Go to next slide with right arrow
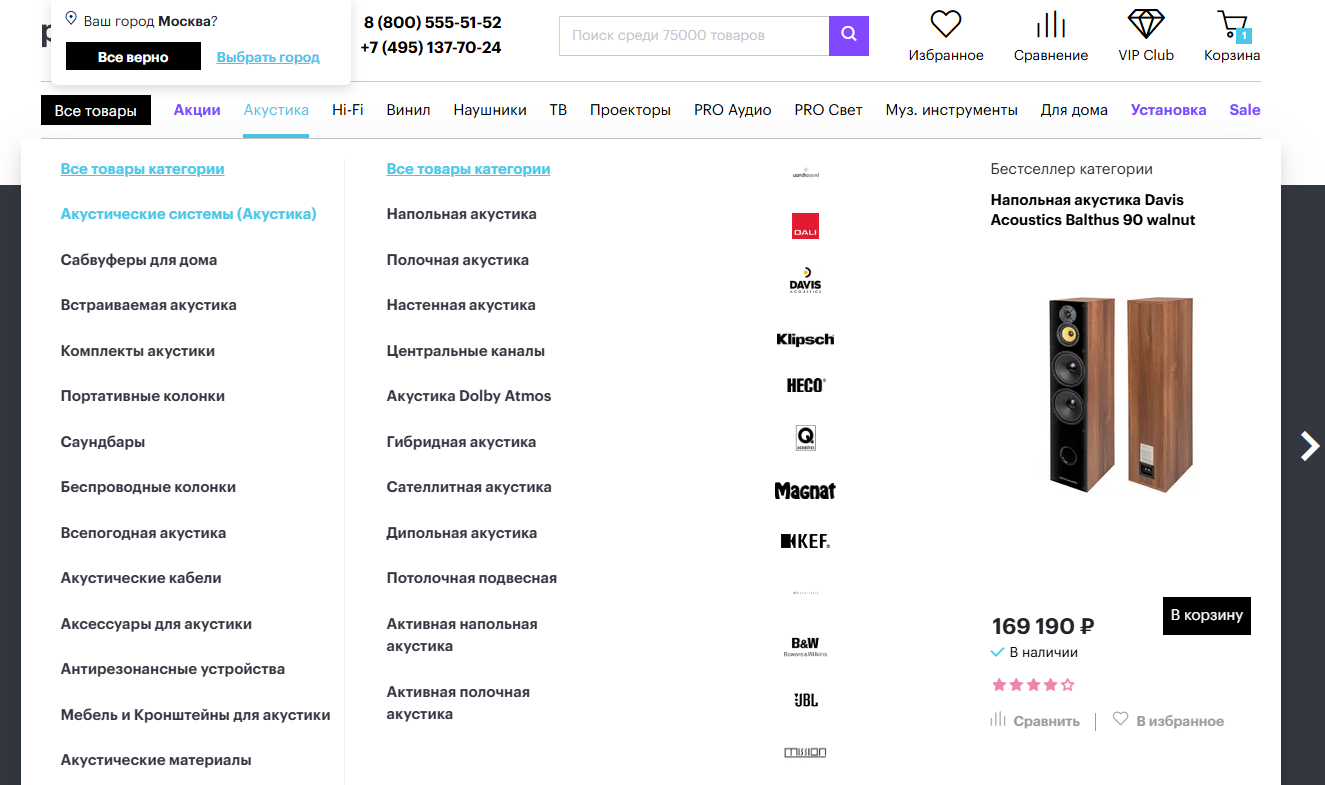 click(1309, 445)
